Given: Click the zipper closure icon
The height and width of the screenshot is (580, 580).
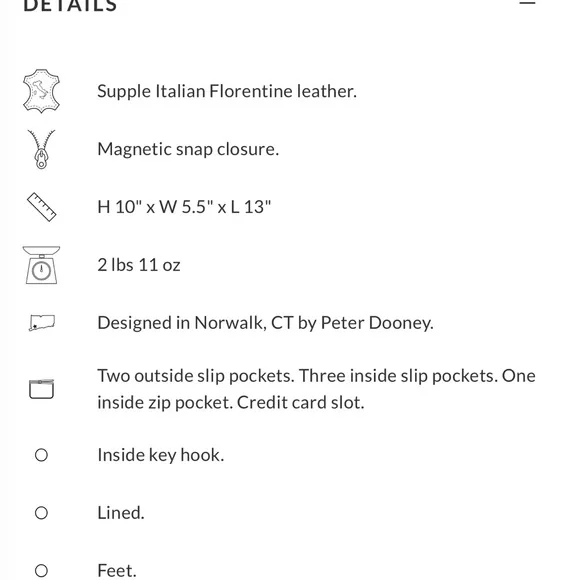Looking at the screenshot, I should coord(41,149).
